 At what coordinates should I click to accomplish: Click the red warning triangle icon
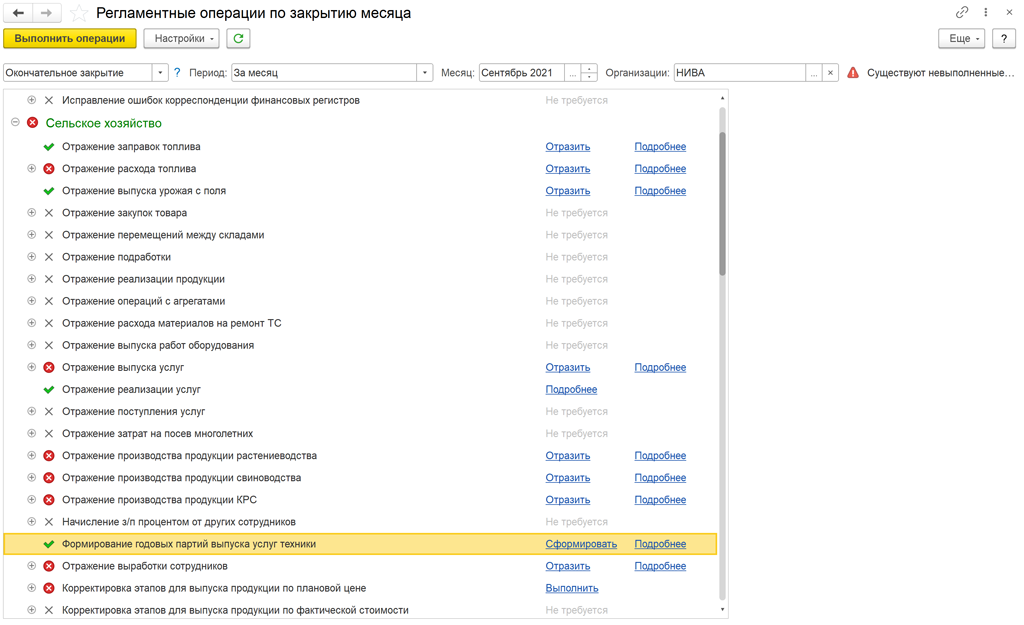coord(853,73)
